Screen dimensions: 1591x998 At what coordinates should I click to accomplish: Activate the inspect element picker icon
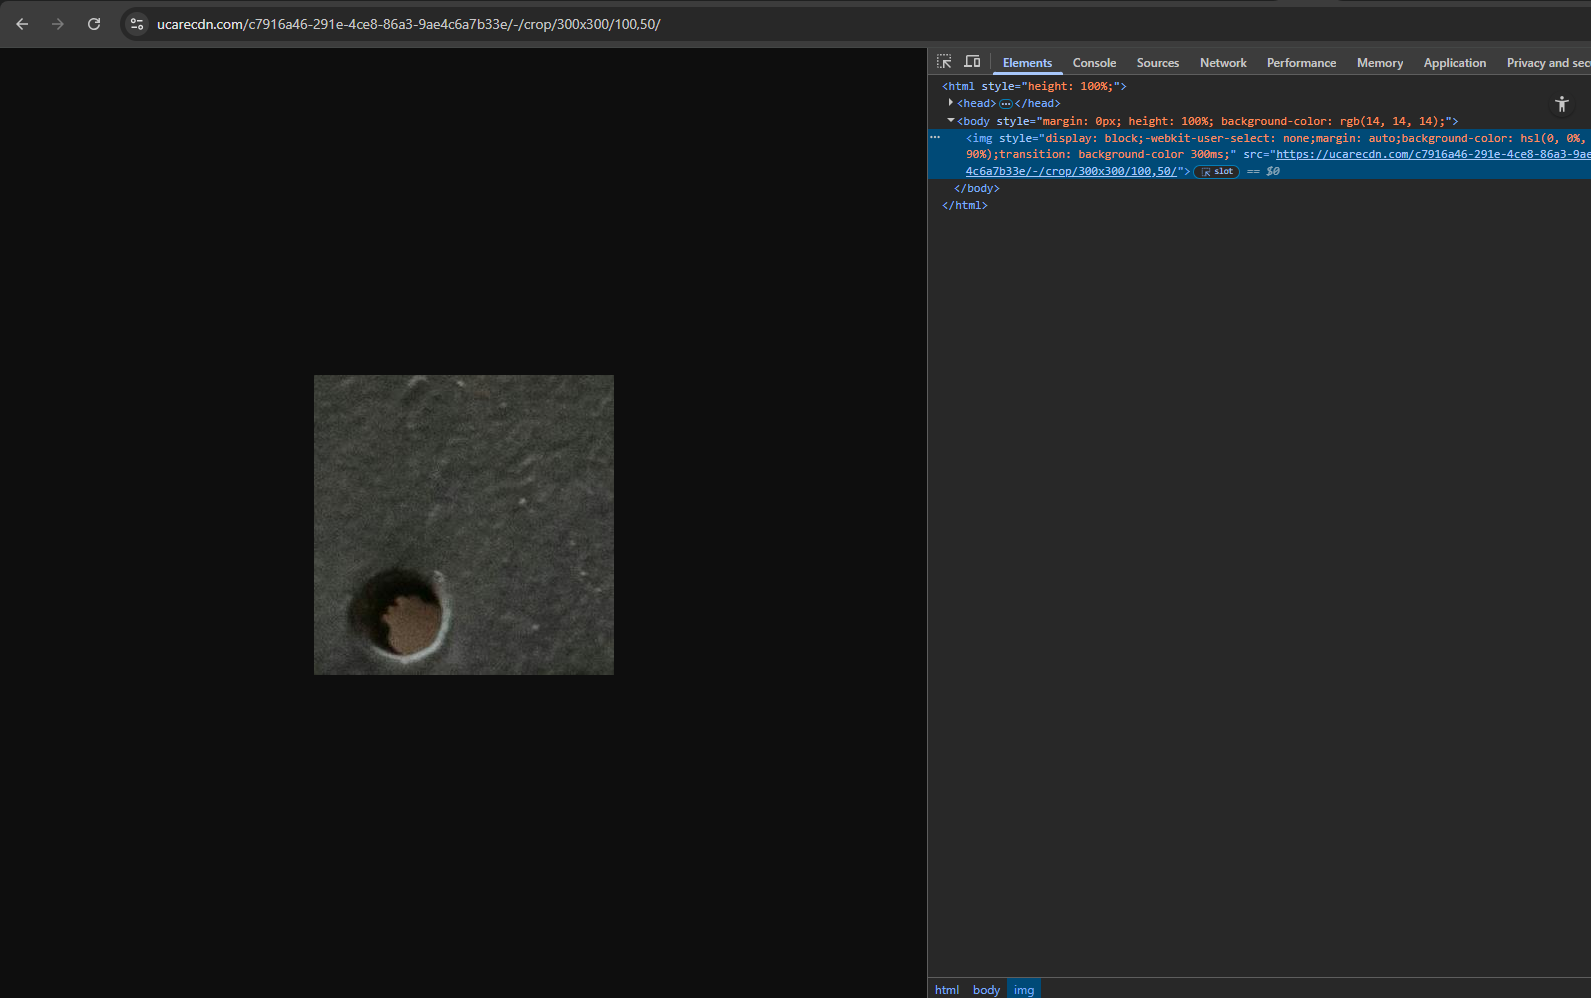944,62
